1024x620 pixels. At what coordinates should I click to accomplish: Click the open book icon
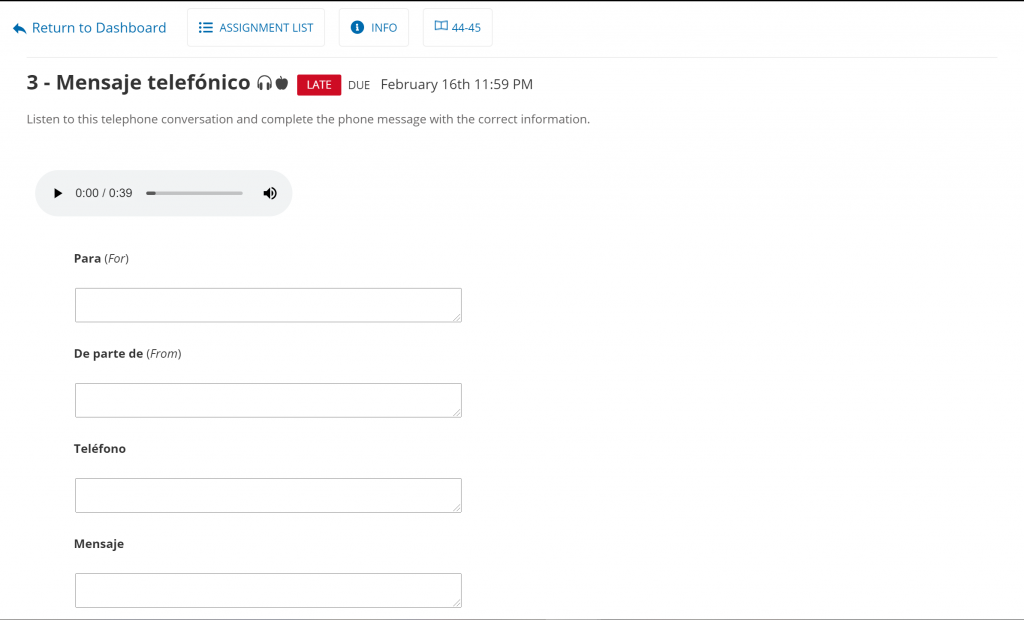tap(441, 27)
